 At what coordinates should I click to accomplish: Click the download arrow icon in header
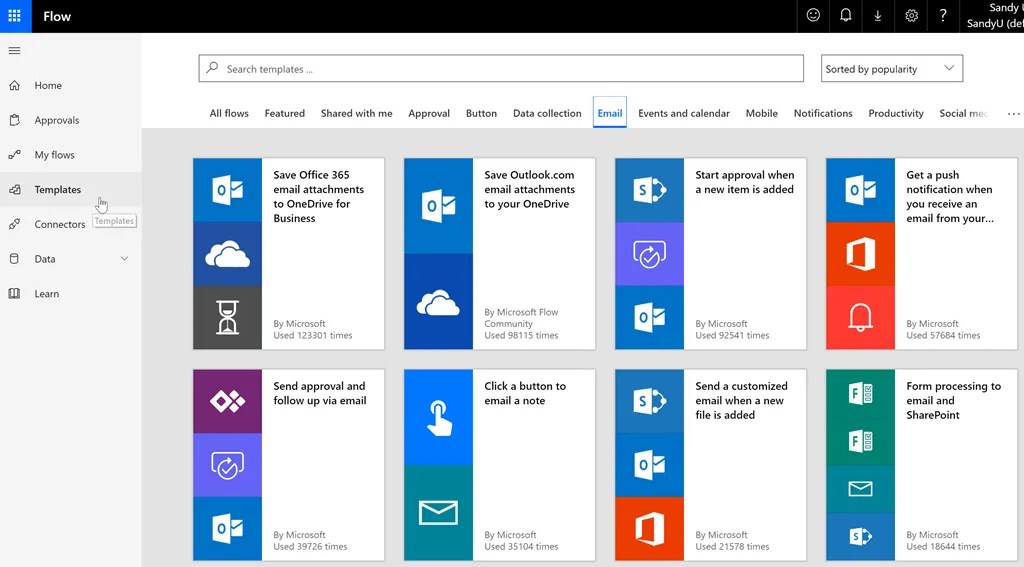(878, 15)
